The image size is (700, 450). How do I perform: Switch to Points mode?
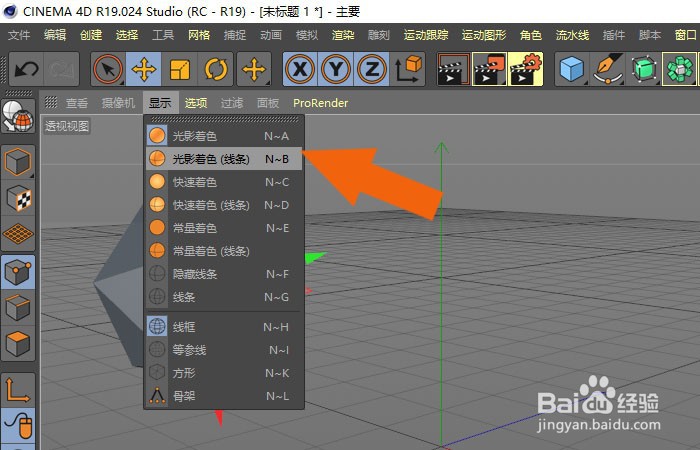pyautogui.click(x=18, y=272)
